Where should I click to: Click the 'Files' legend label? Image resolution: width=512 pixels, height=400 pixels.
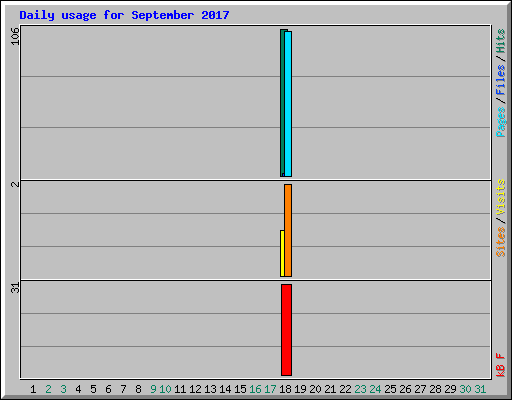click(501, 80)
